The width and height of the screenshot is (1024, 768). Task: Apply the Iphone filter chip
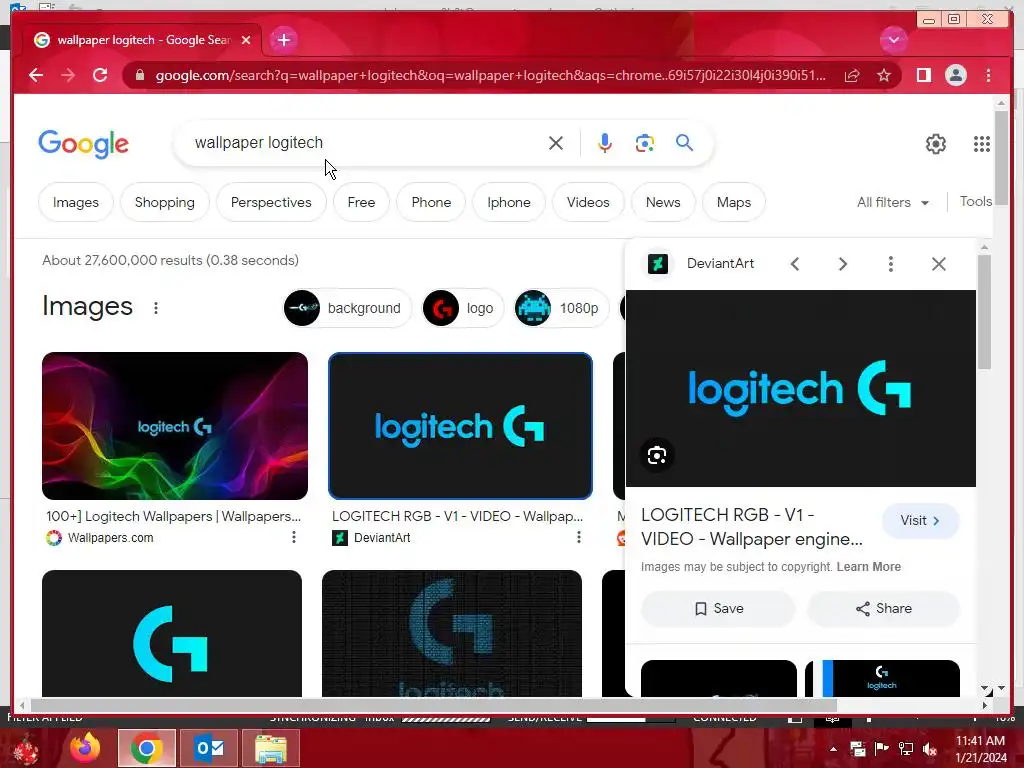tap(509, 202)
